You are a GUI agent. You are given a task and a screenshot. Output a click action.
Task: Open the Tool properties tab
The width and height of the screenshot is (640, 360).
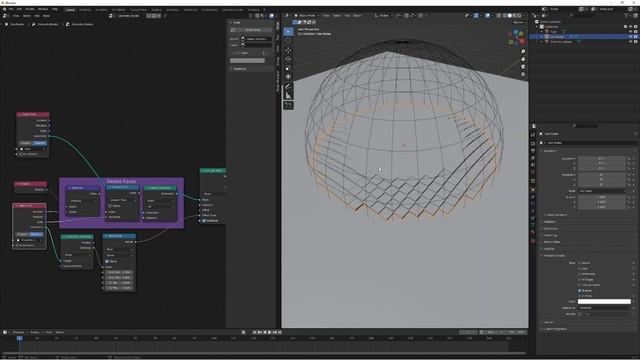(533, 135)
